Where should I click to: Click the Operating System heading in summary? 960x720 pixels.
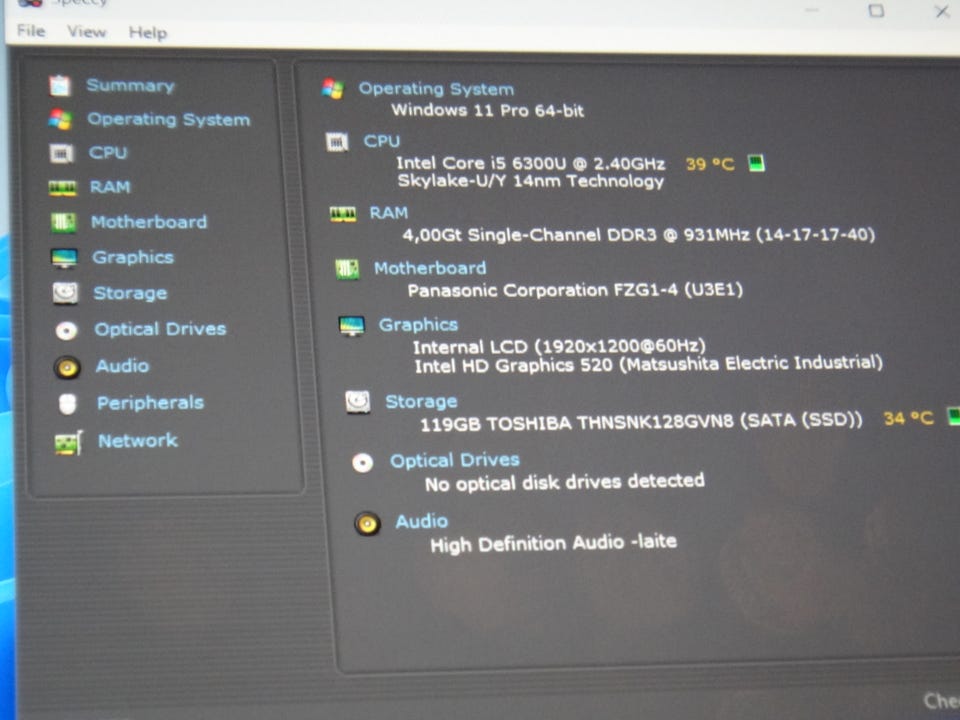(x=436, y=89)
